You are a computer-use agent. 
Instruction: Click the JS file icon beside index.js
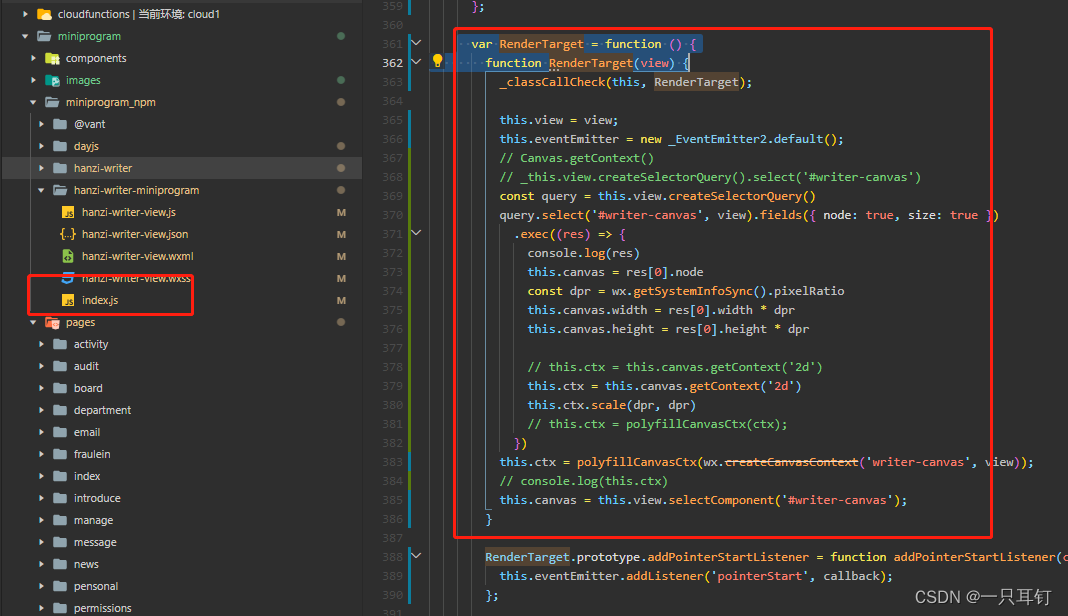click(x=68, y=300)
